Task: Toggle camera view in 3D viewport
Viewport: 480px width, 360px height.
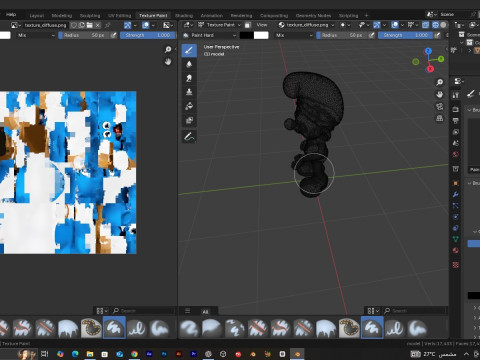Action: point(440,106)
